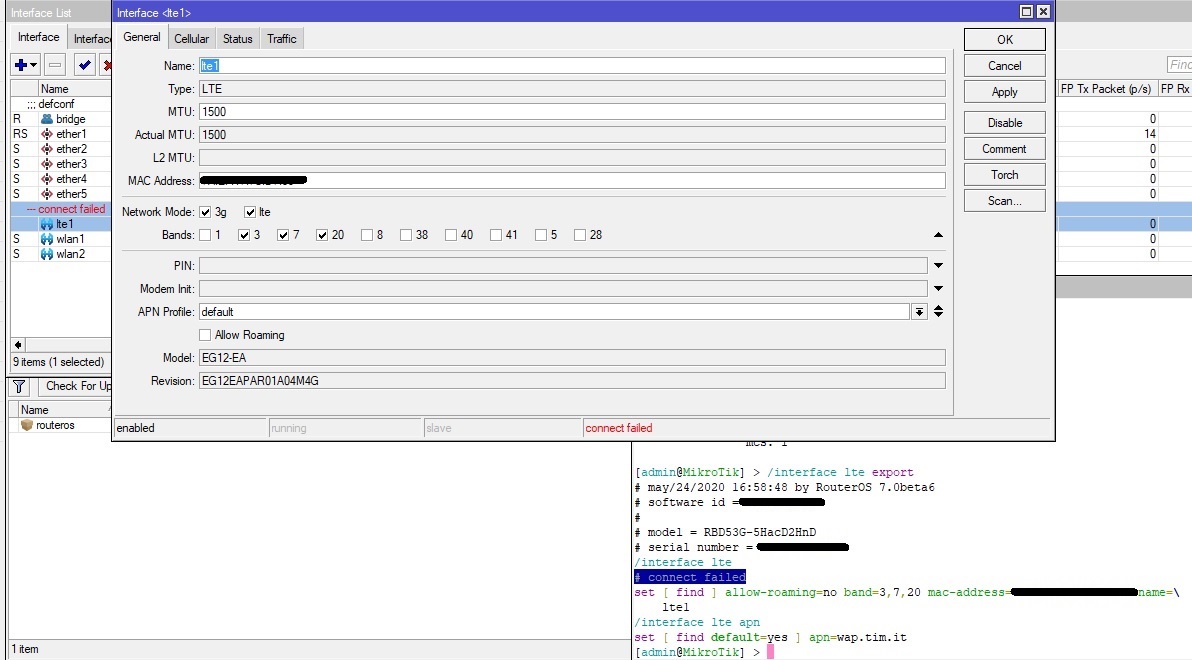
Task: Select the ether1 interface icon
Action: [x=47, y=134]
